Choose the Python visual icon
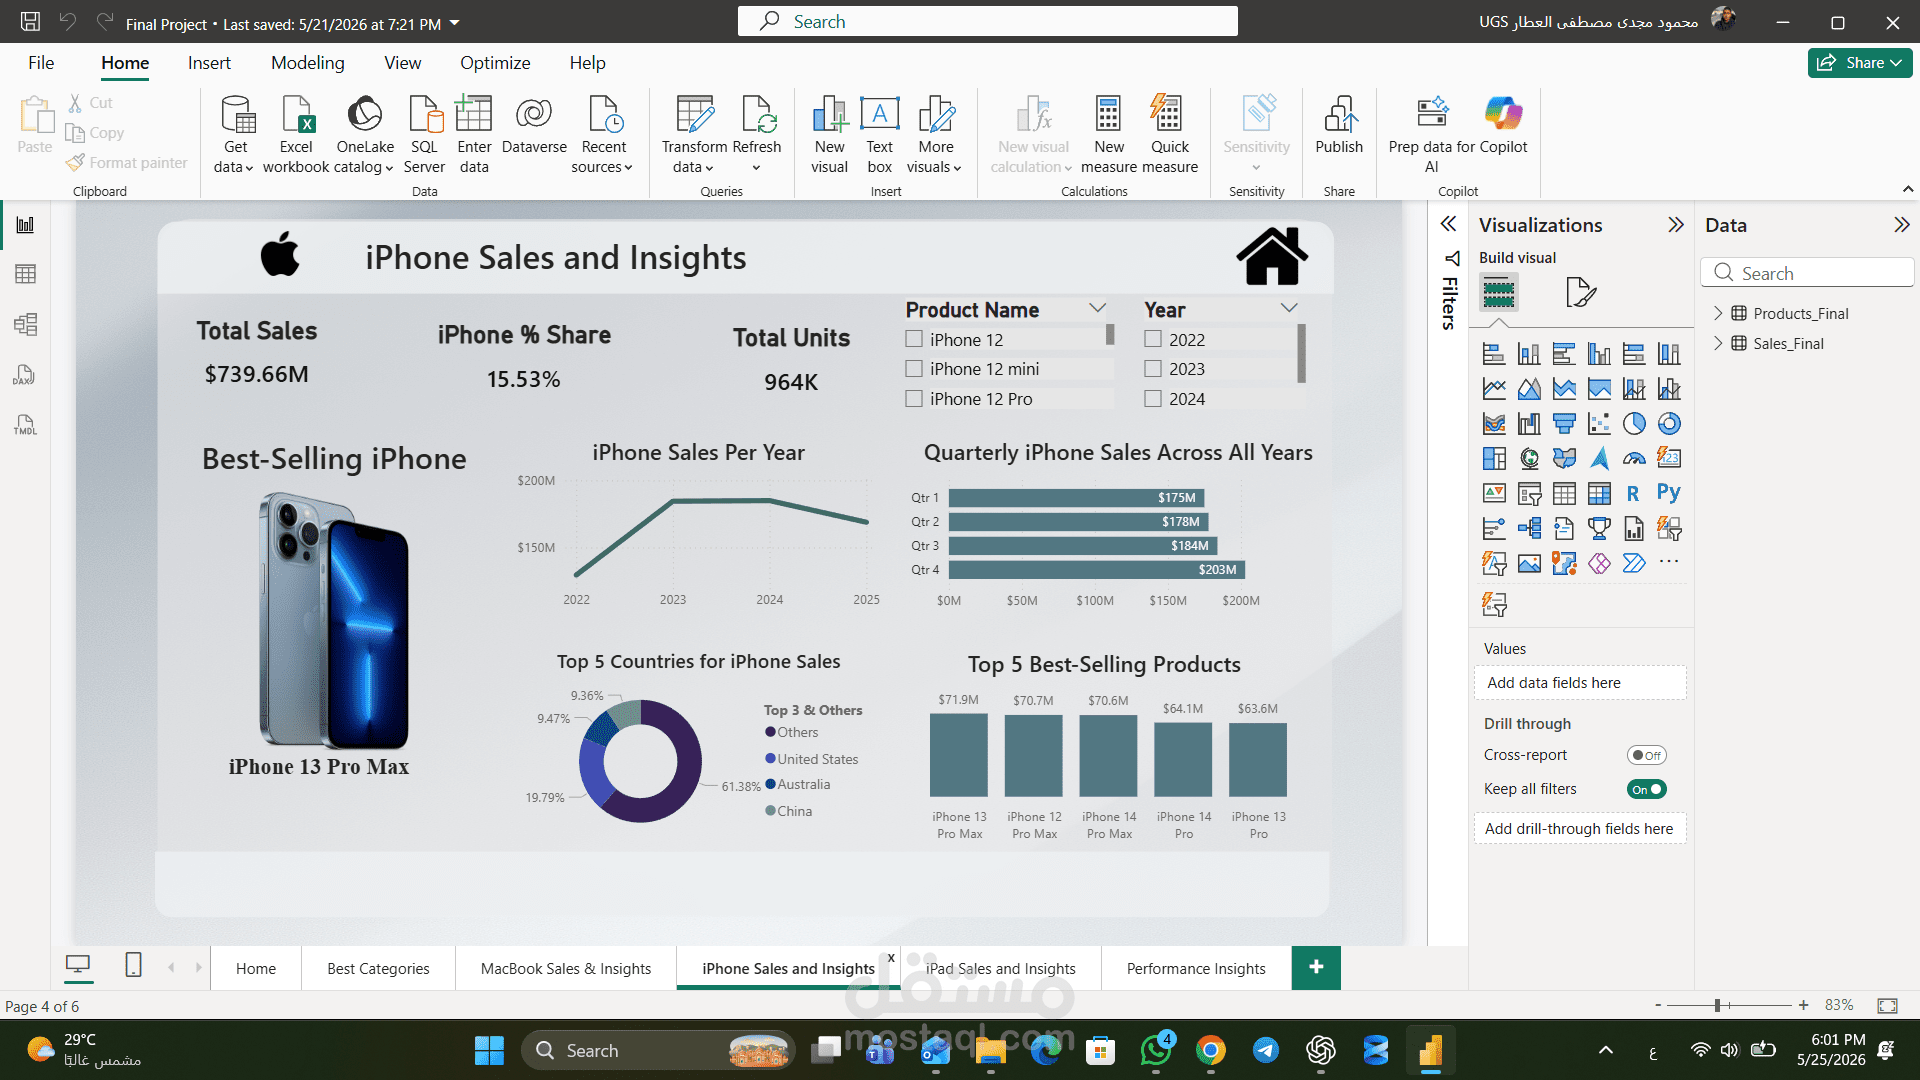 pyautogui.click(x=1669, y=493)
